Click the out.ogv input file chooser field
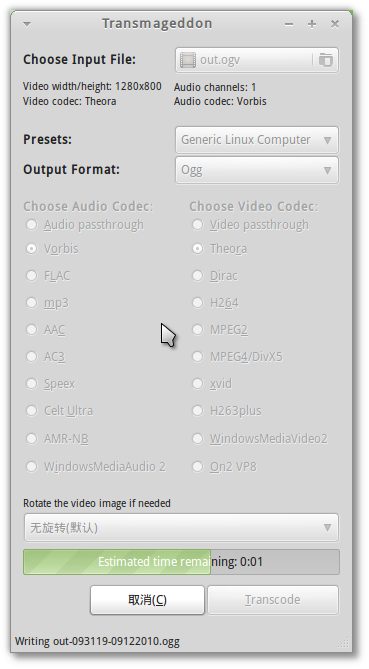 pyautogui.click(x=257, y=60)
